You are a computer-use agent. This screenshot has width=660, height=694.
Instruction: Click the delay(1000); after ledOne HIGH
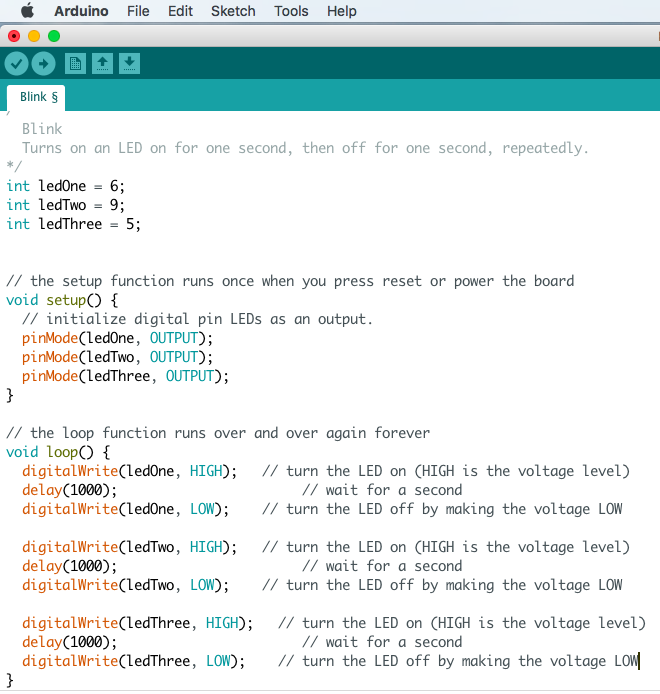[x=69, y=490]
